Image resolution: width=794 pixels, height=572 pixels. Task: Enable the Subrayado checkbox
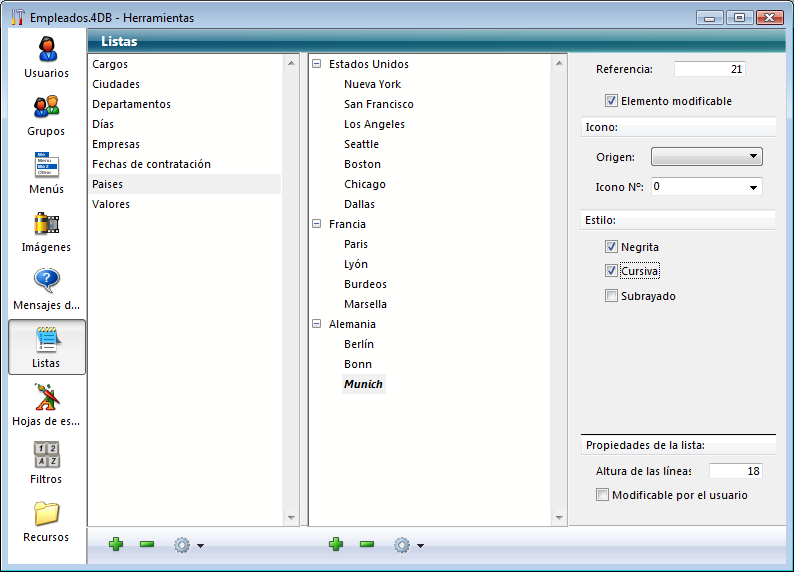[x=611, y=296]
